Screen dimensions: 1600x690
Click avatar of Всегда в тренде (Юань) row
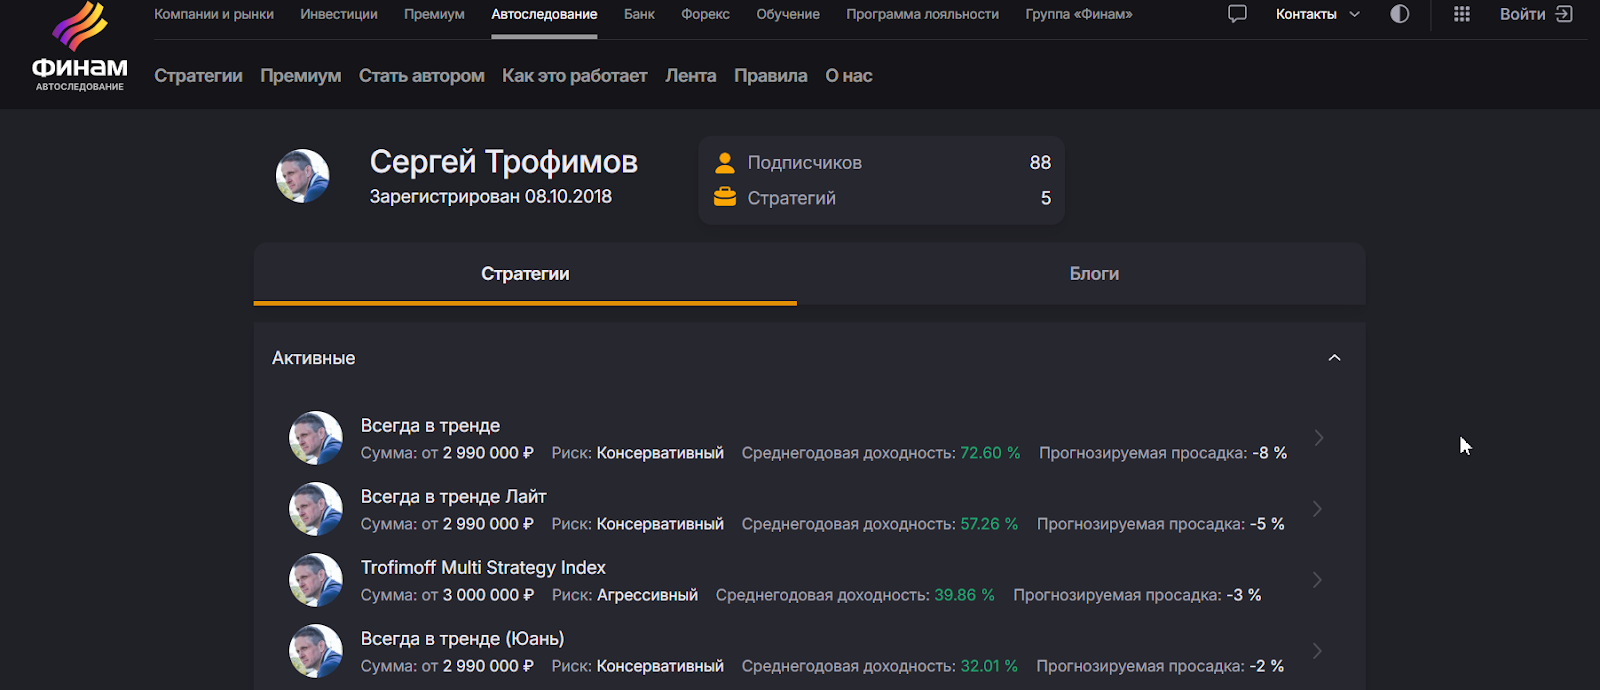(316, 651)
